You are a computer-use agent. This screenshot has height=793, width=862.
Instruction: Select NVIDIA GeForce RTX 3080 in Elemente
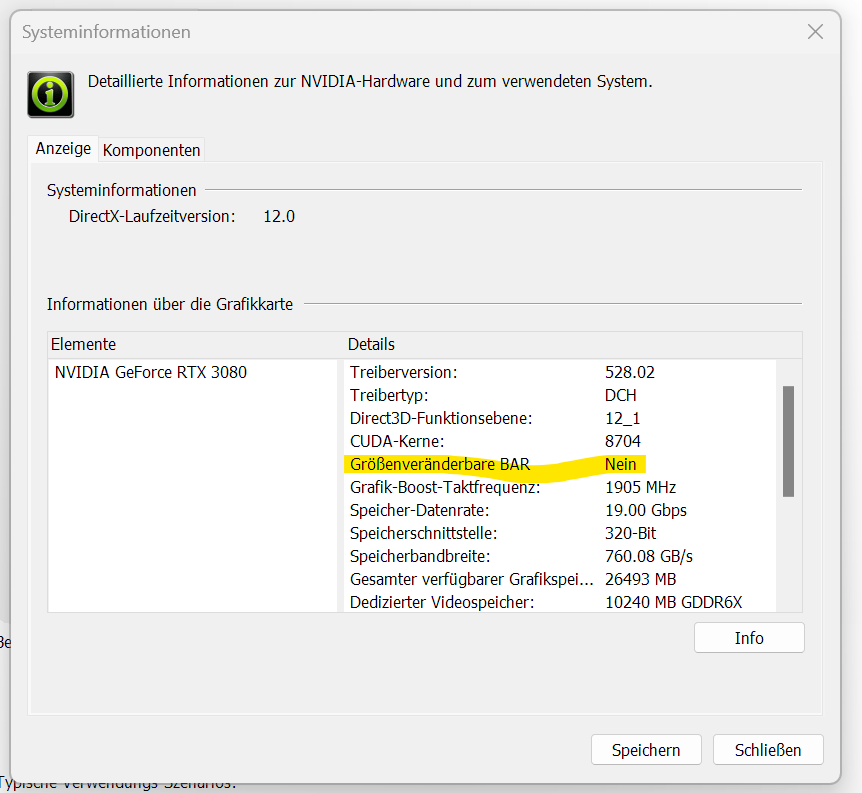point(151,372)
